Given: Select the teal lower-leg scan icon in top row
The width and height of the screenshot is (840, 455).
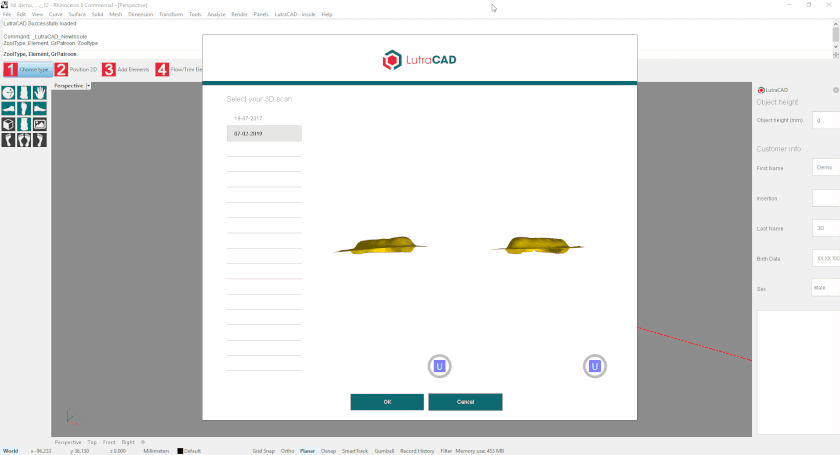Looking at the screenshot, I should pos(24,93).
